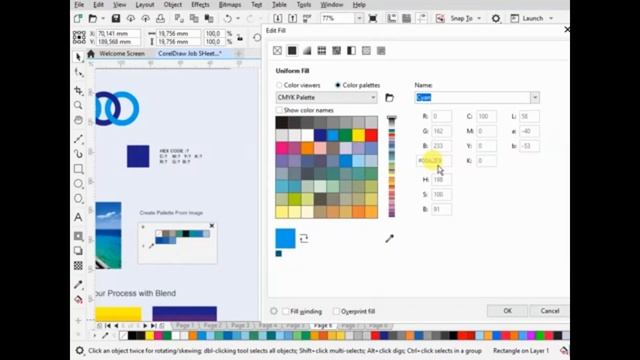Pick the red swatch in palette grid
This screenshot has height=360, width=640.
click(371, 135)
